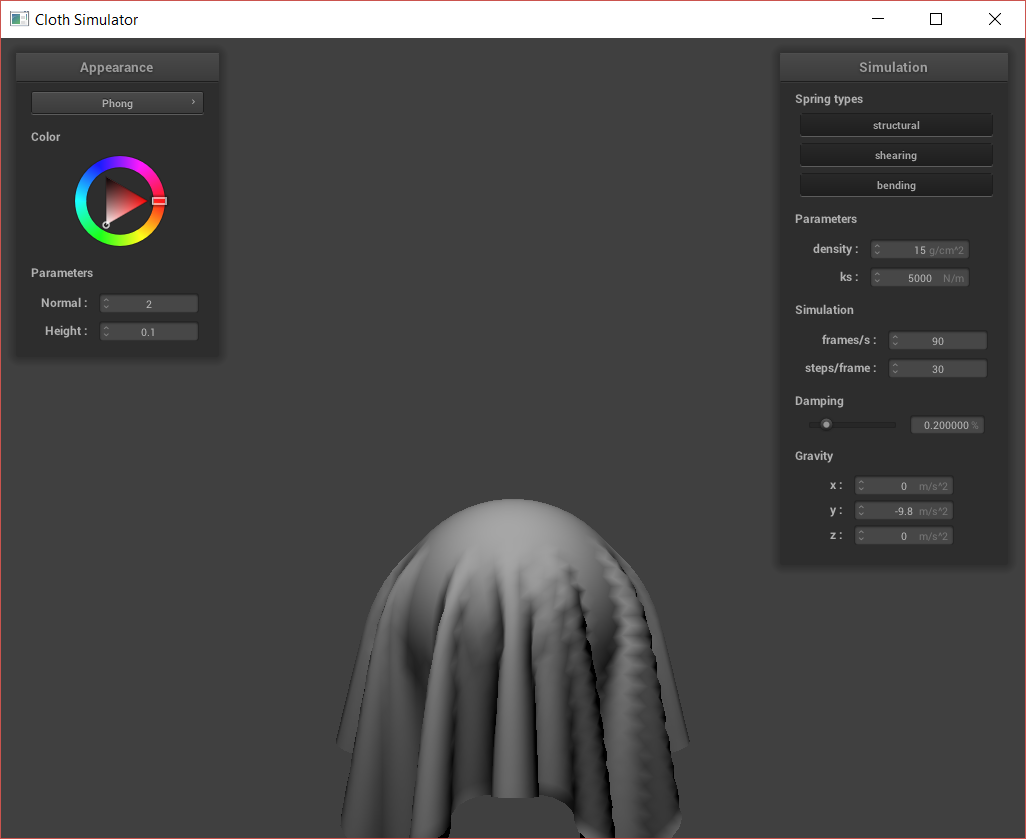Image resolution: width=1026 pixels, height=839 pixels.
Task: Open the Phong shader dropdown
Action: [117, 103]
